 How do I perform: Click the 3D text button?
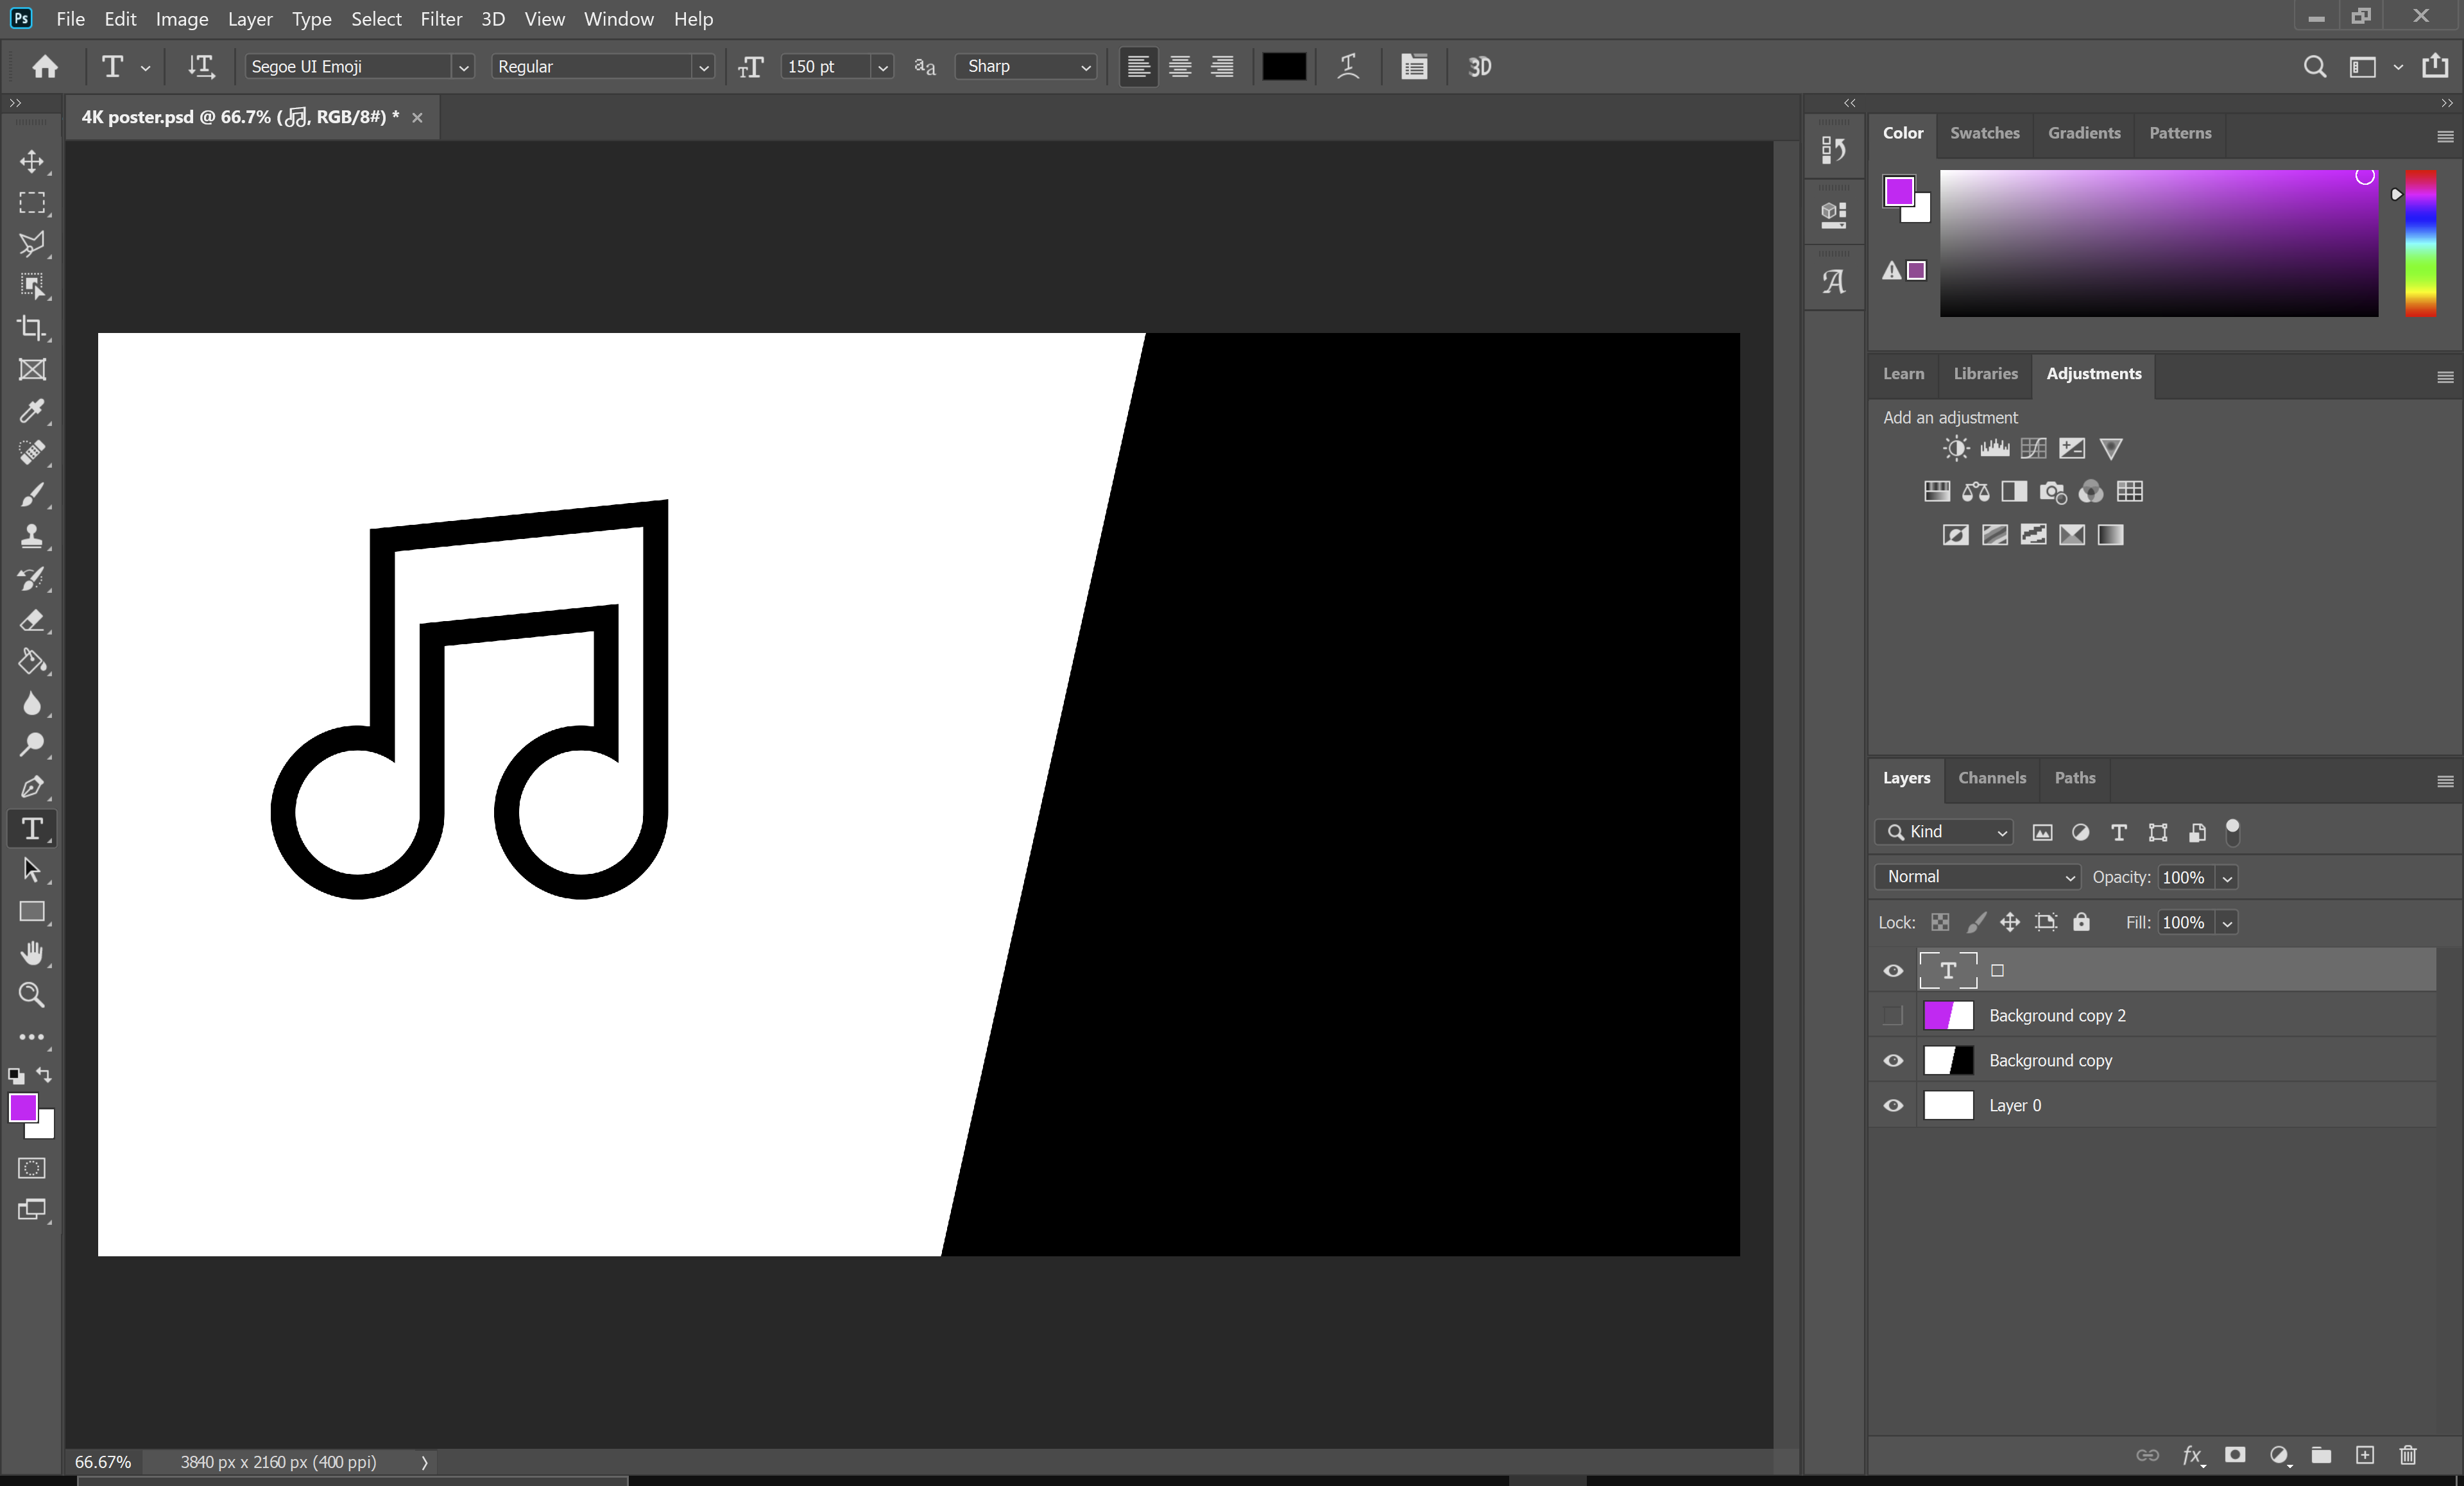pos(1479,67)
